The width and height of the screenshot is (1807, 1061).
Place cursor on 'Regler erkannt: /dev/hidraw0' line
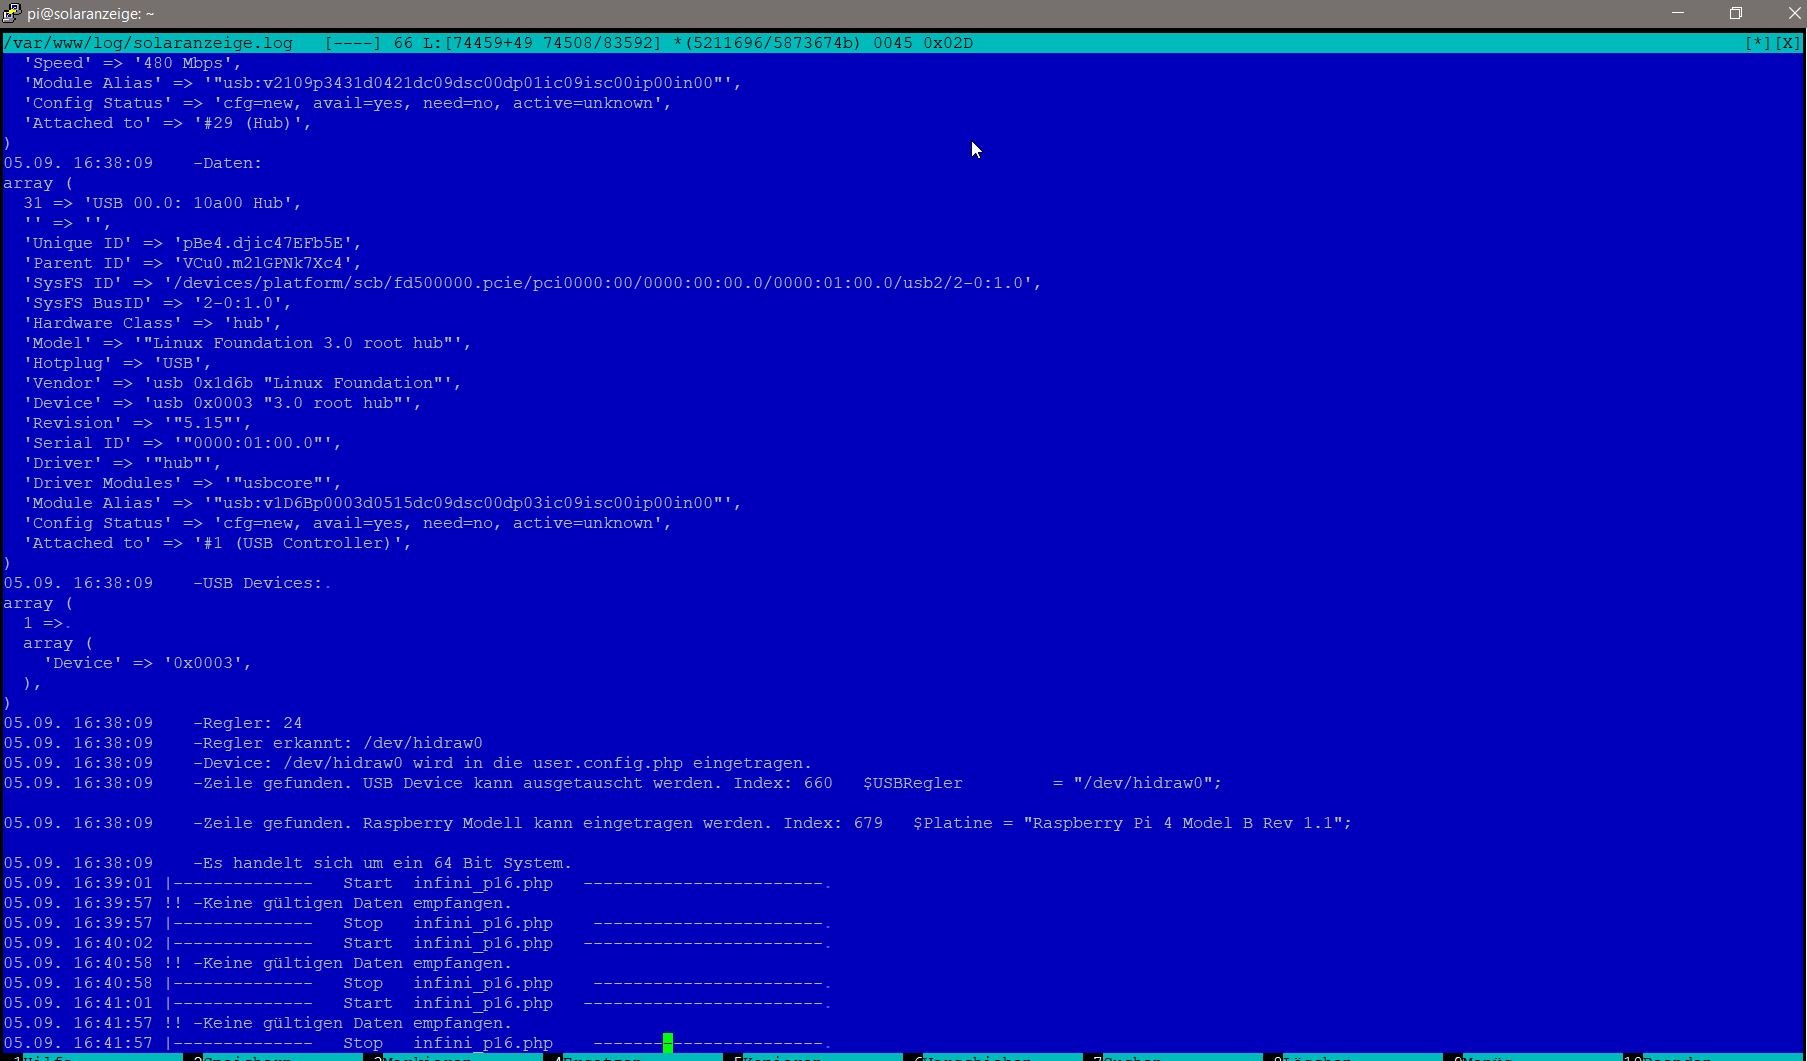click(x=338, y=743)
